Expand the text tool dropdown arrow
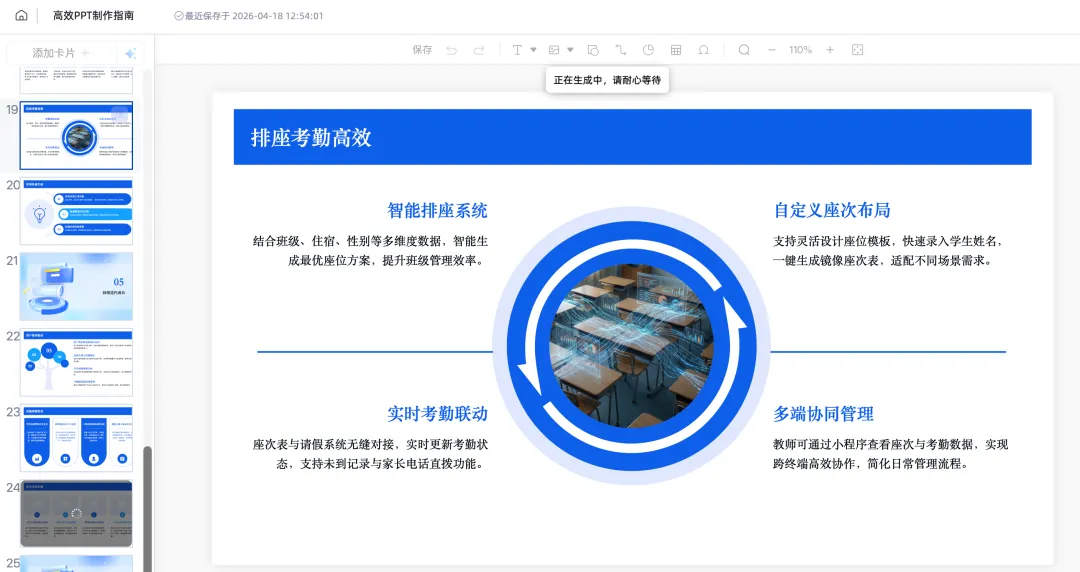The width and height of the screenshot is (1080, 572). pyautogui.click(x=533, y=50)
